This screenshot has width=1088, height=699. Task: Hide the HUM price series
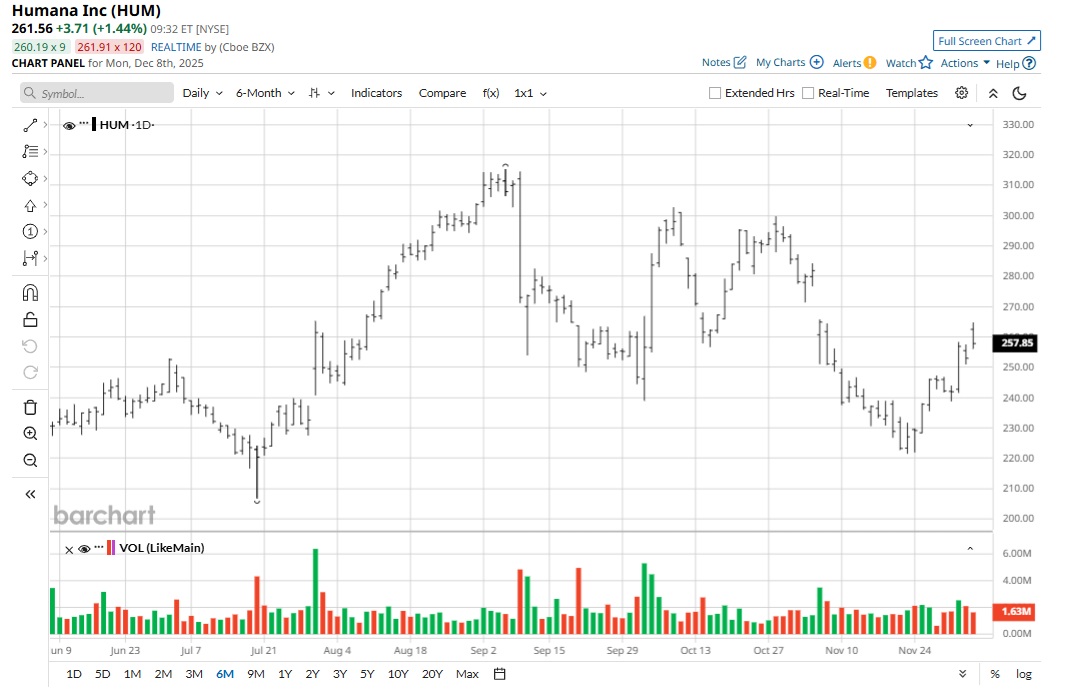(69, 126)
